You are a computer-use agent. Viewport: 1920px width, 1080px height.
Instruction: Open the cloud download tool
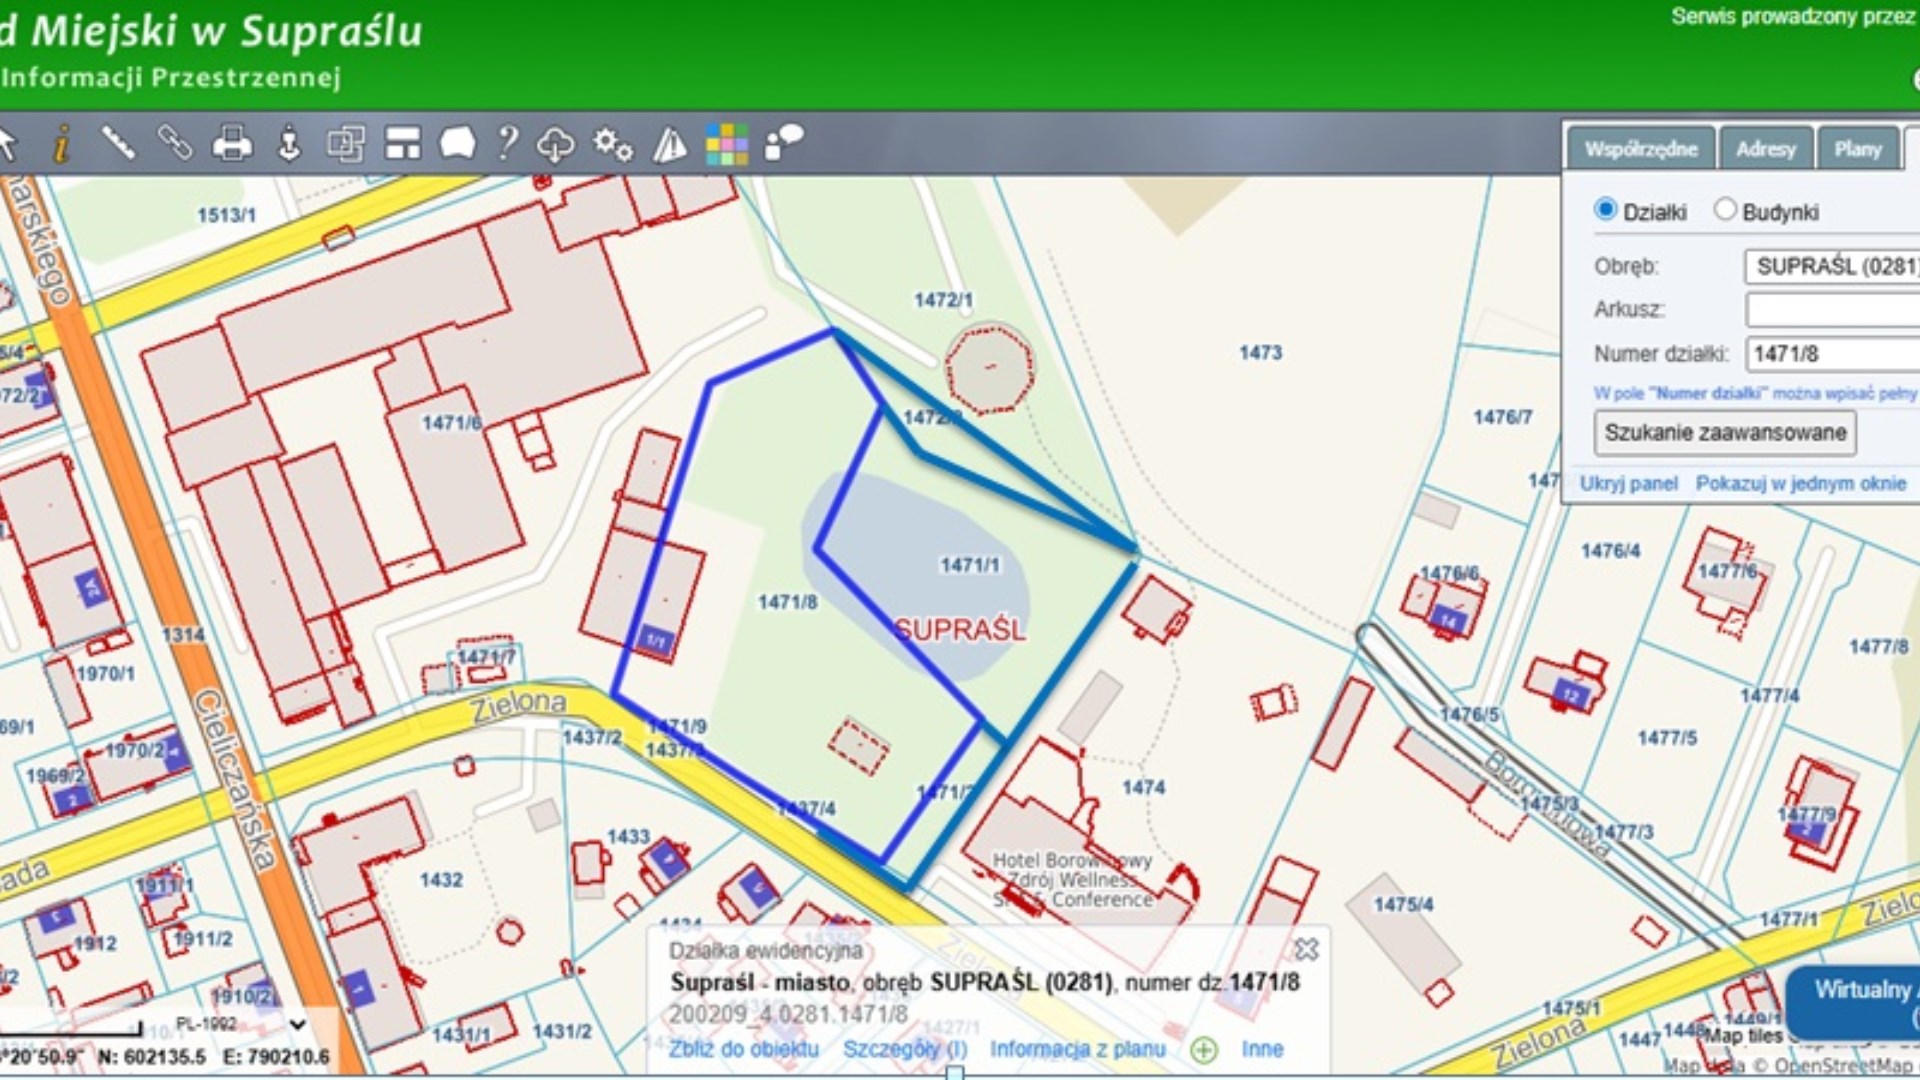click(555, 144)
